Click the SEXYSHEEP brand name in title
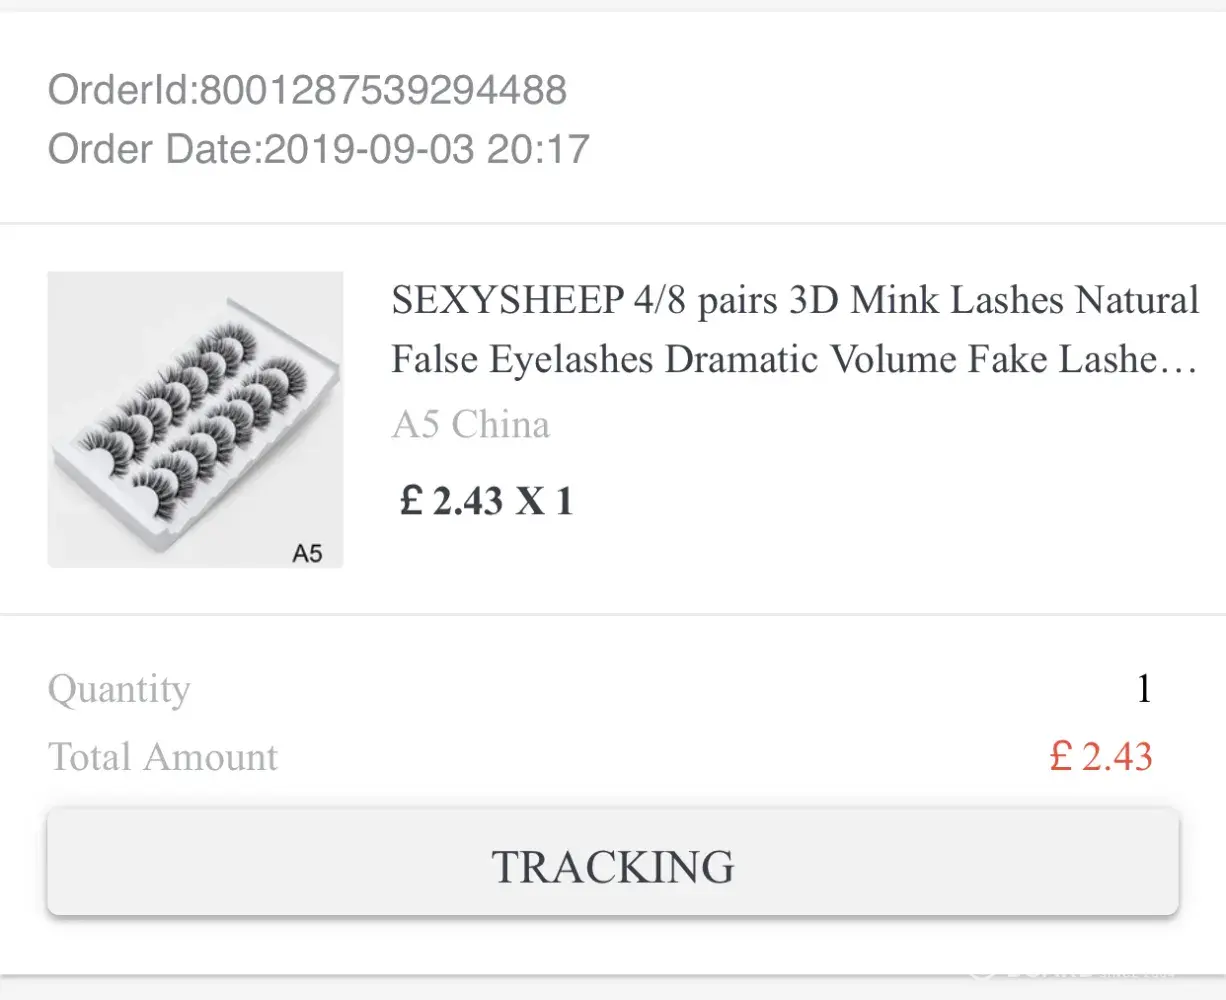The height and width of the screenshot is (1000, 1226). click(507, 301)
